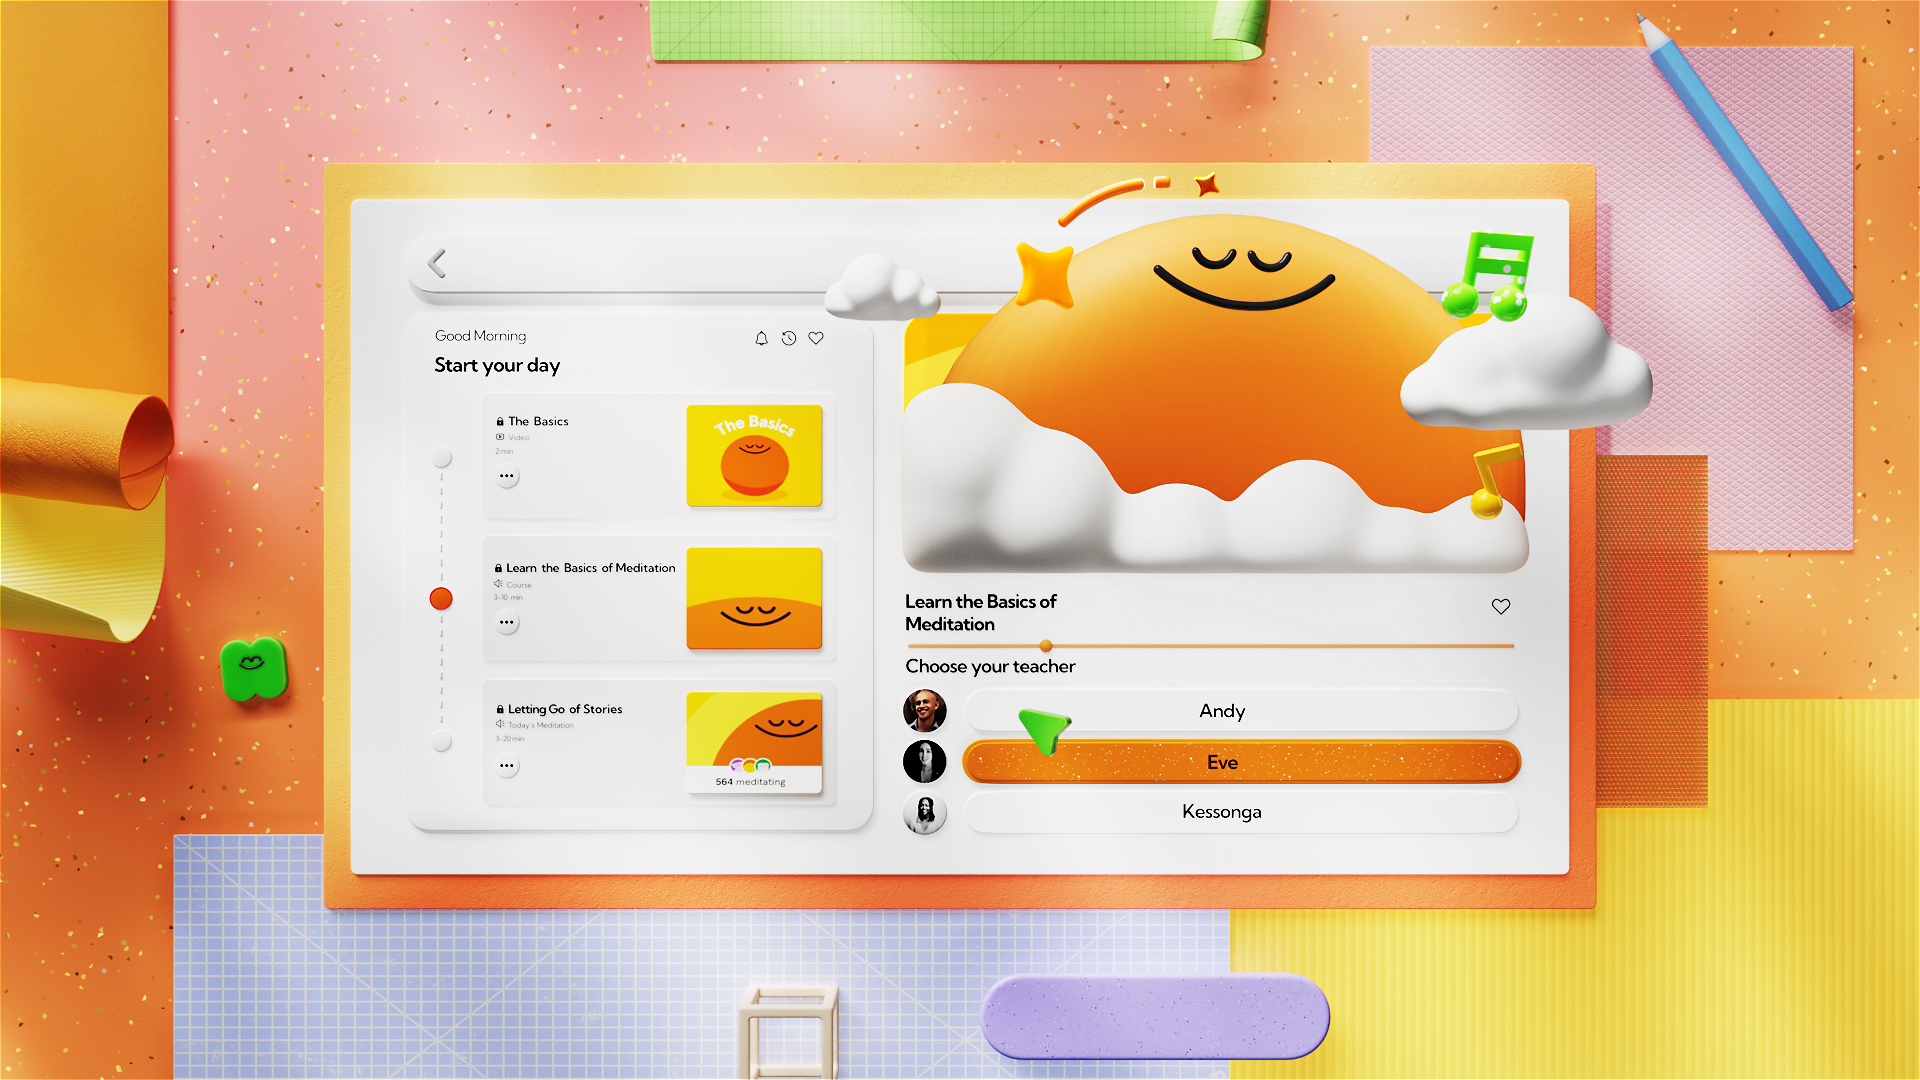Screen dimensions: 1920x1080
Task: Open notifications bell icon
Action: [761, 339]
